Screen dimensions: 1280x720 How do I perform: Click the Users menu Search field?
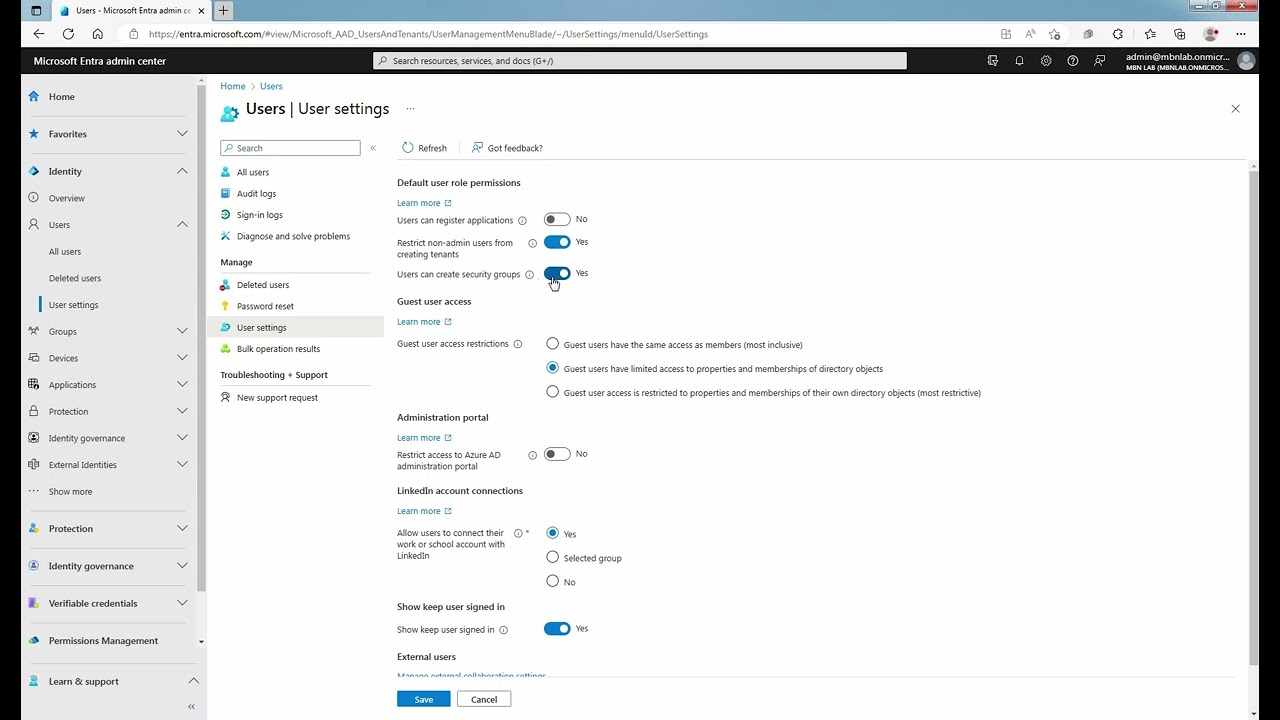290,148
